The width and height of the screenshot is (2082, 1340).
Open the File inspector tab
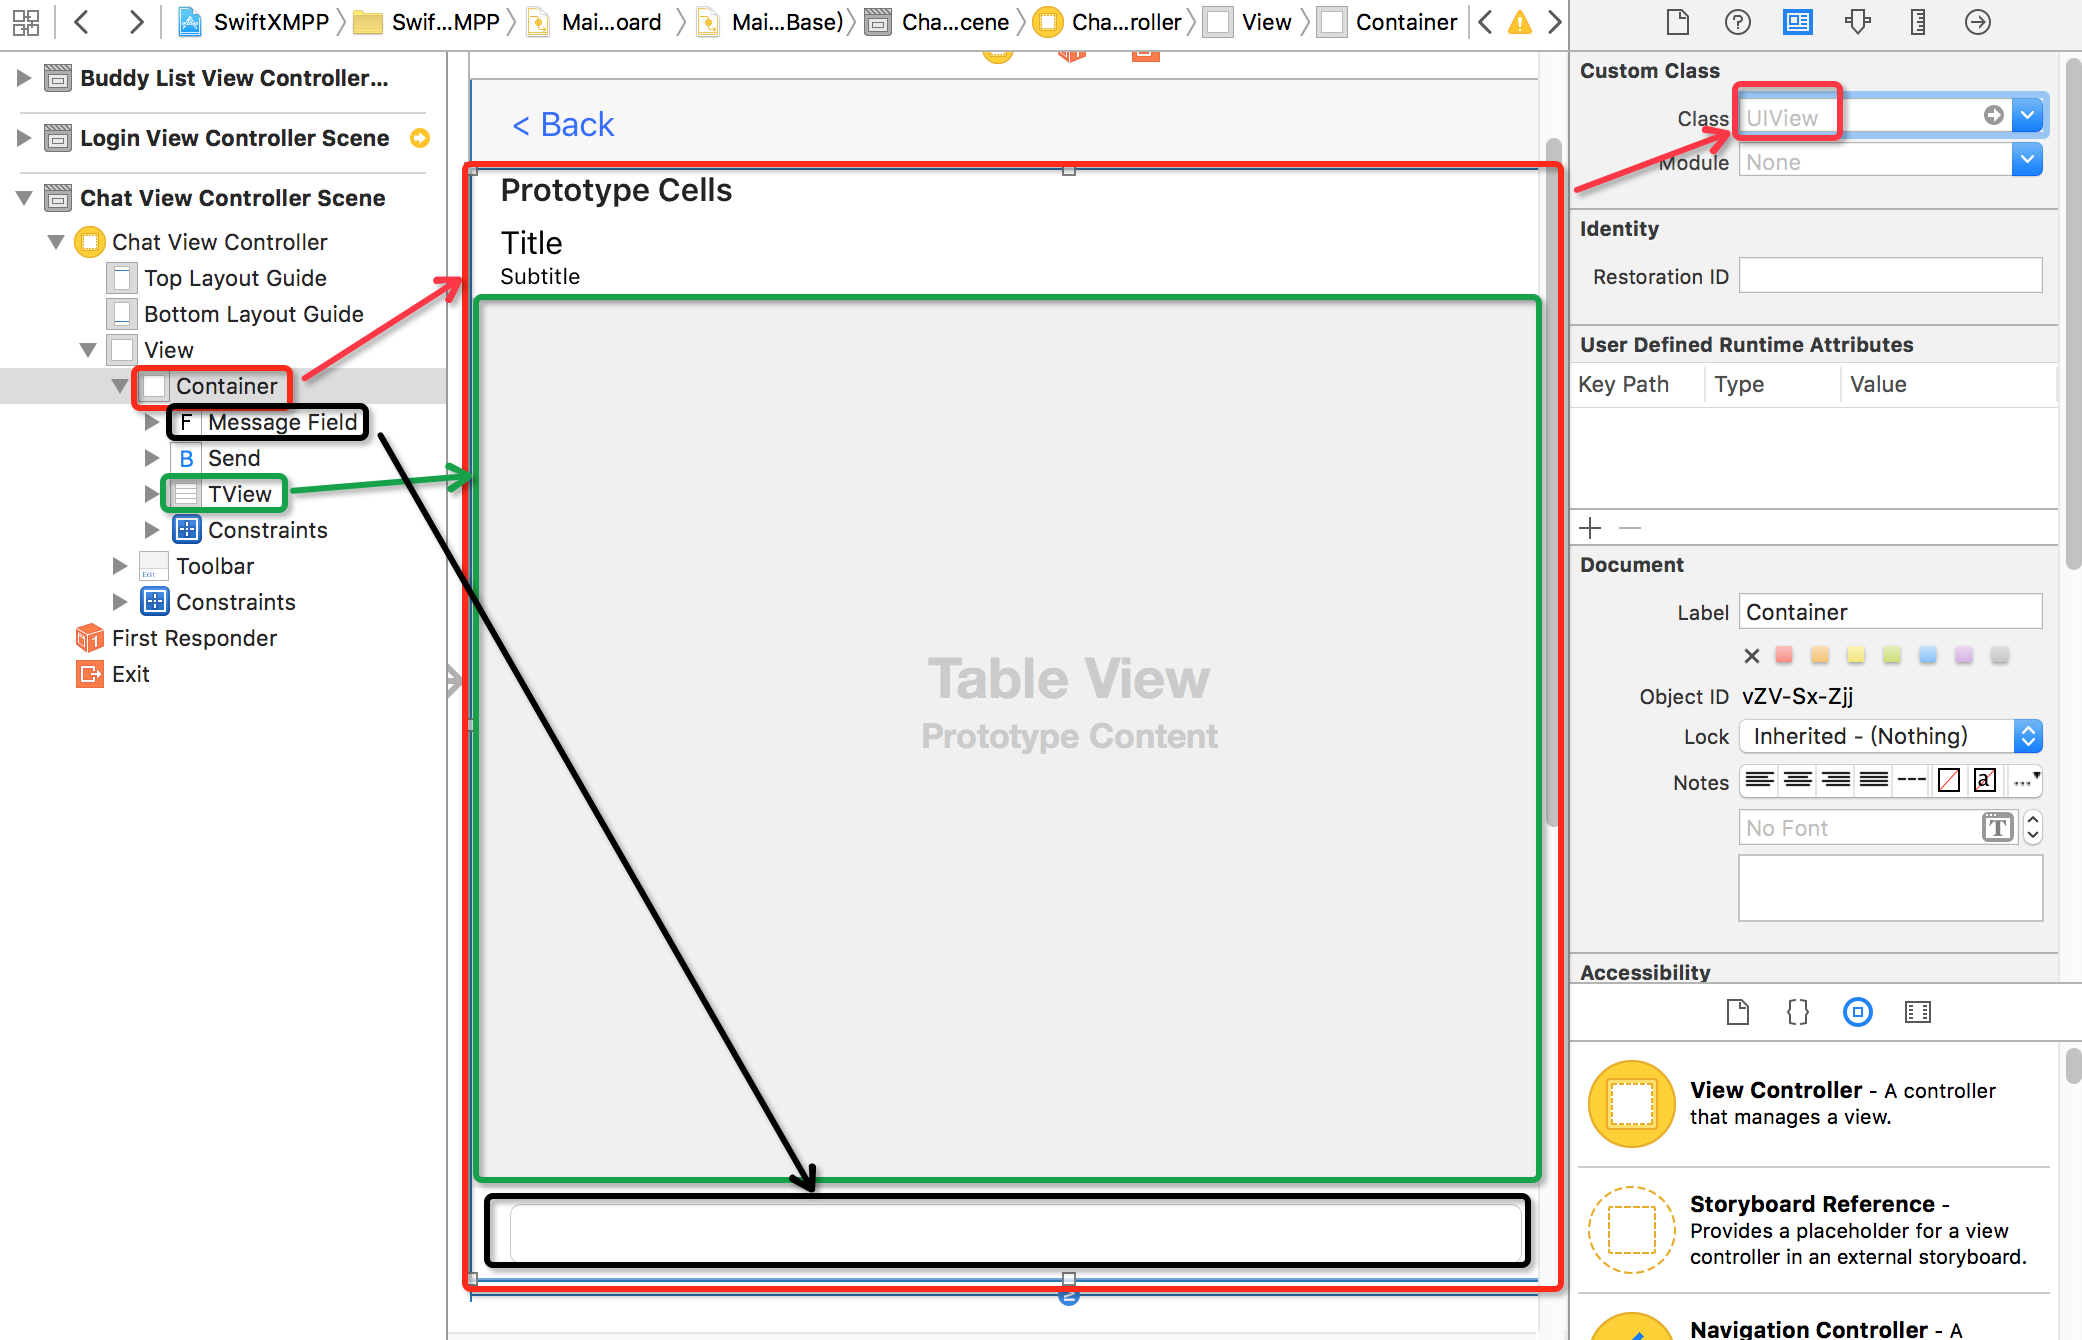point(1678,22)
